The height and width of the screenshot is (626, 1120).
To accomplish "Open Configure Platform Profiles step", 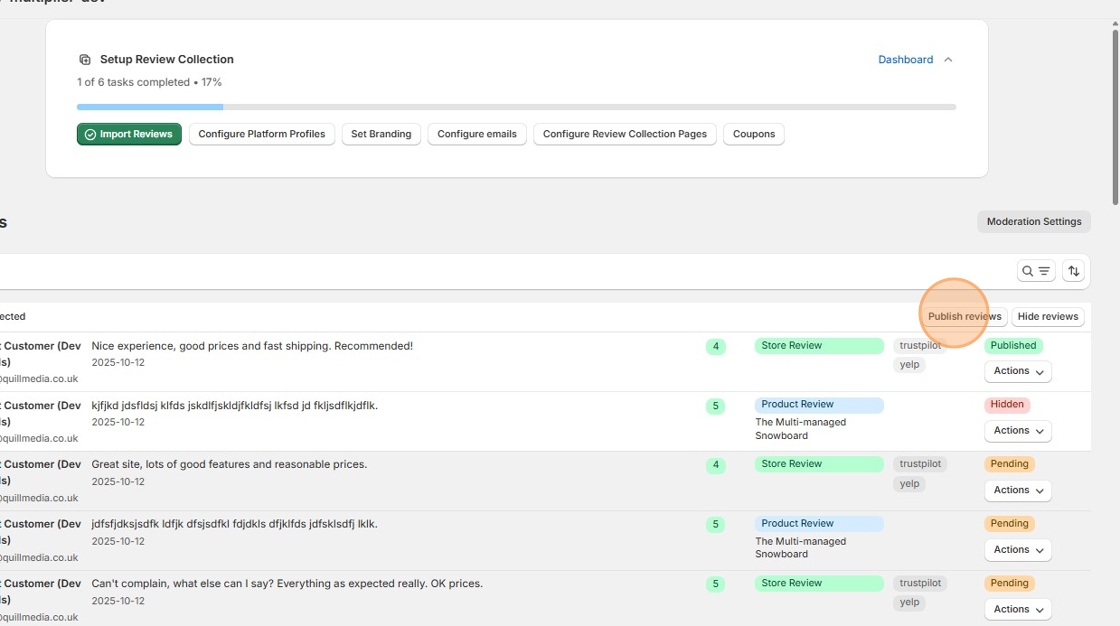I will point(262,134).
